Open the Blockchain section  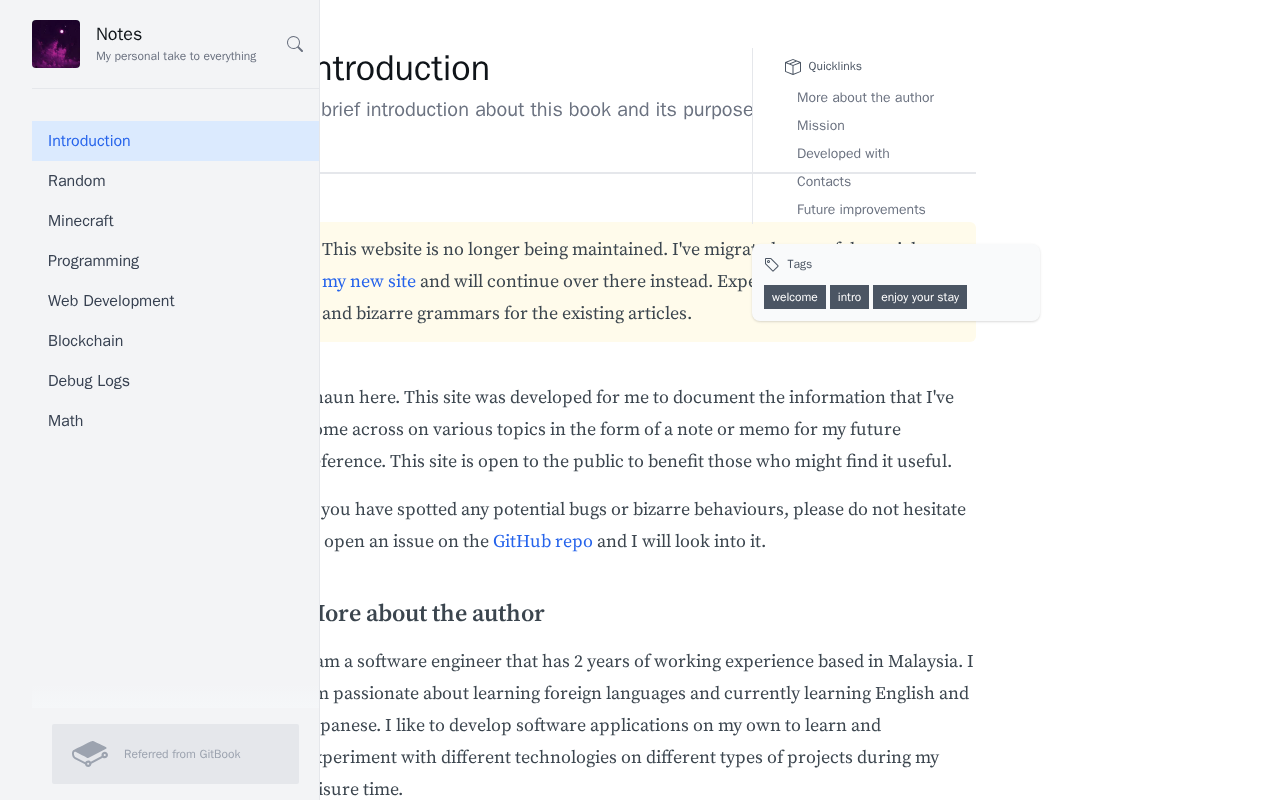pos(86,341)
